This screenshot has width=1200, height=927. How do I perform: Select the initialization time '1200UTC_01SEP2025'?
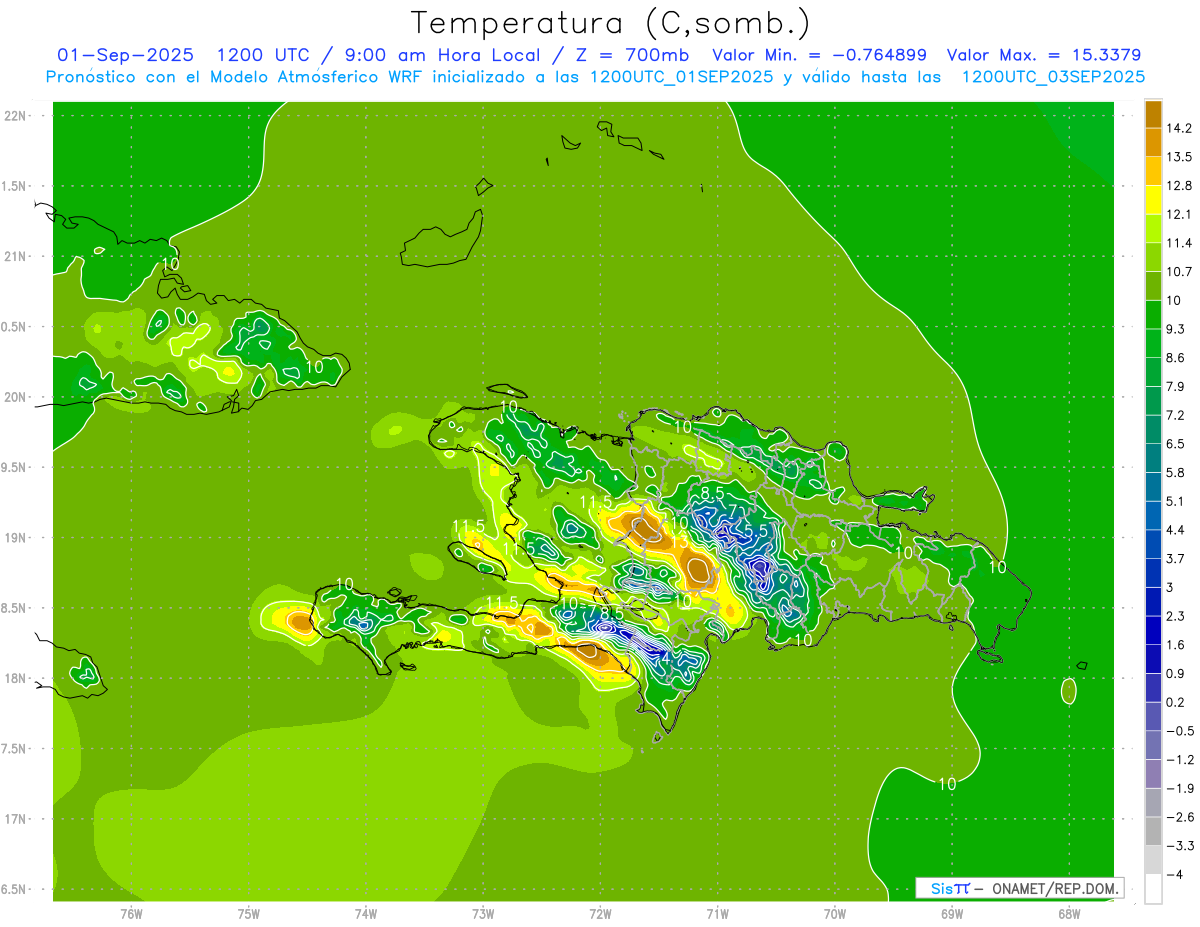click(x=682, y=77)
